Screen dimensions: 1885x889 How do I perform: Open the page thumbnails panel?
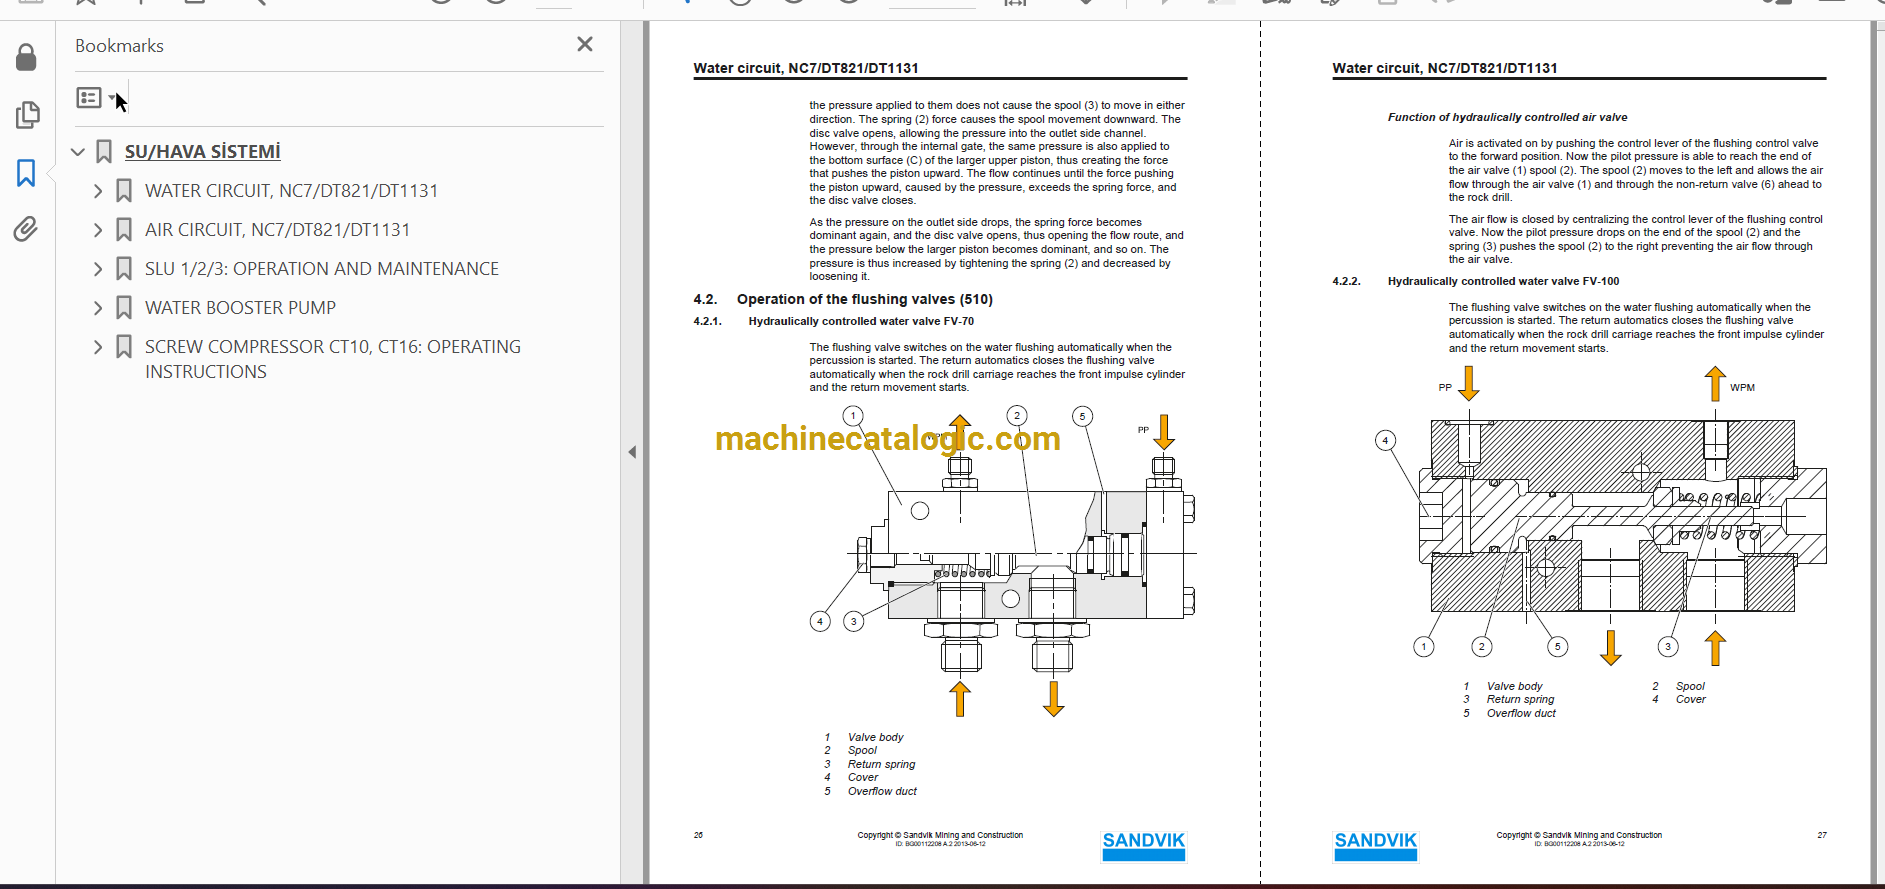pos(27,115)
